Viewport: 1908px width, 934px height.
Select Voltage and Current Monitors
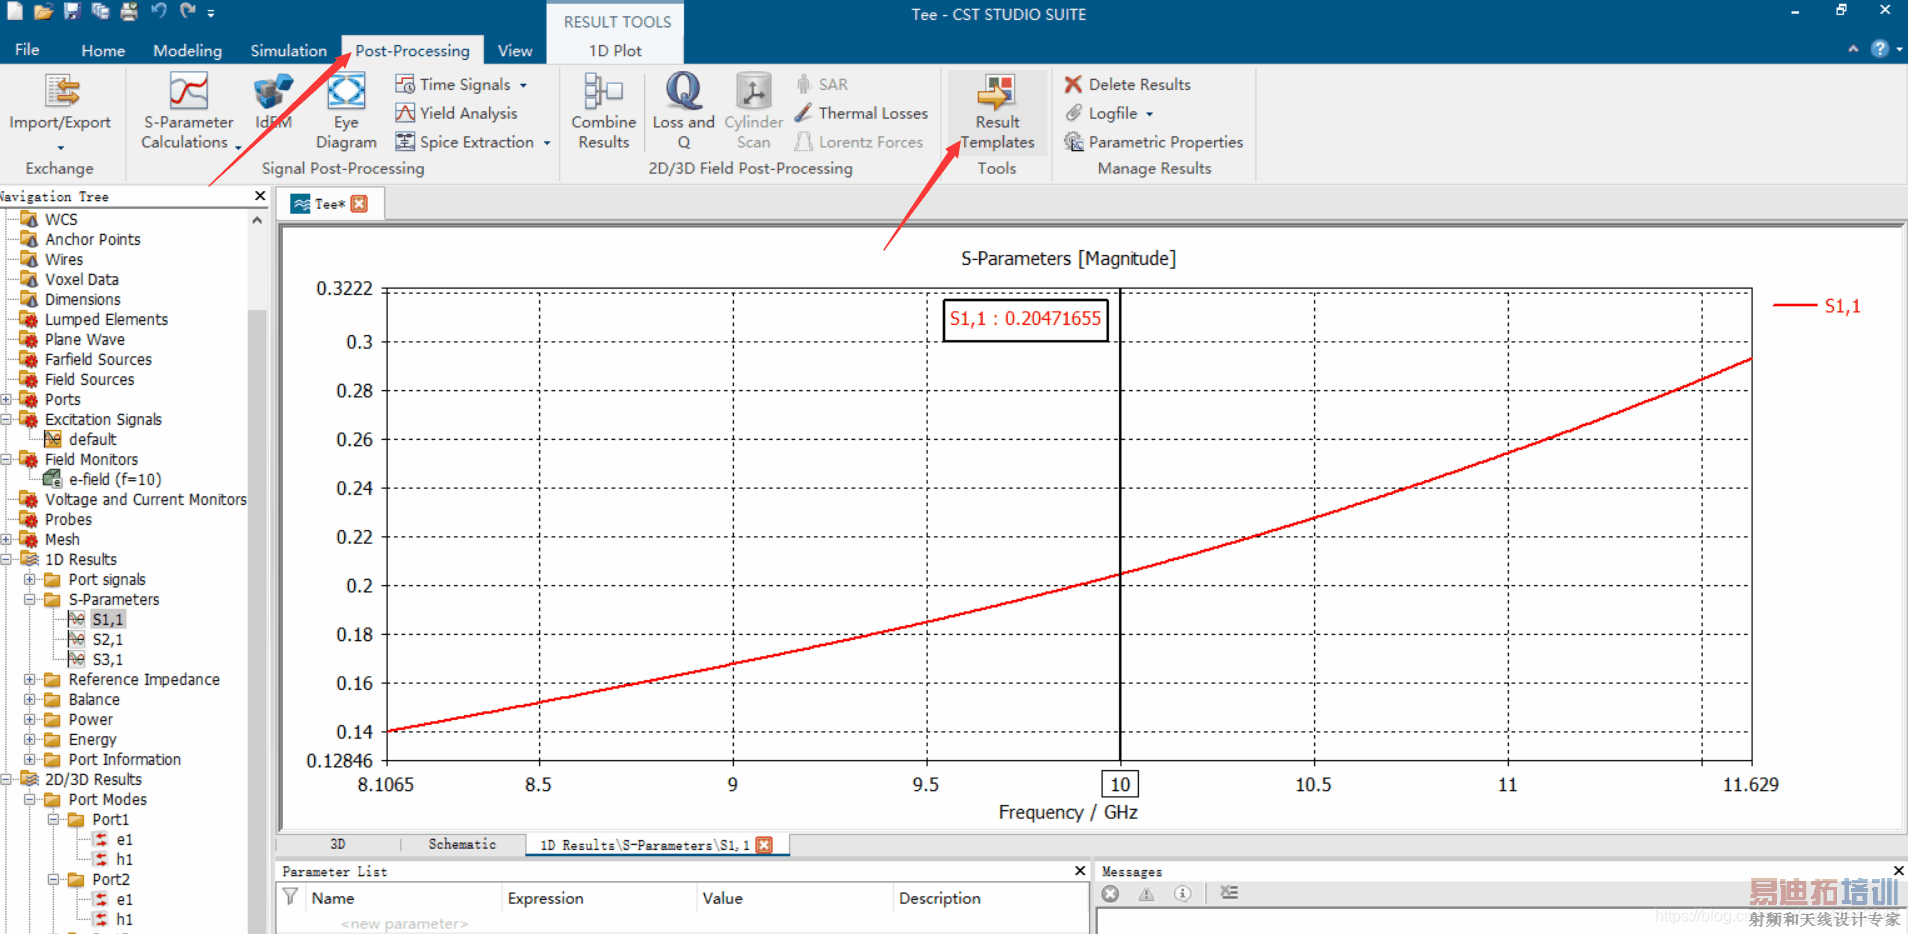[145, 499]
